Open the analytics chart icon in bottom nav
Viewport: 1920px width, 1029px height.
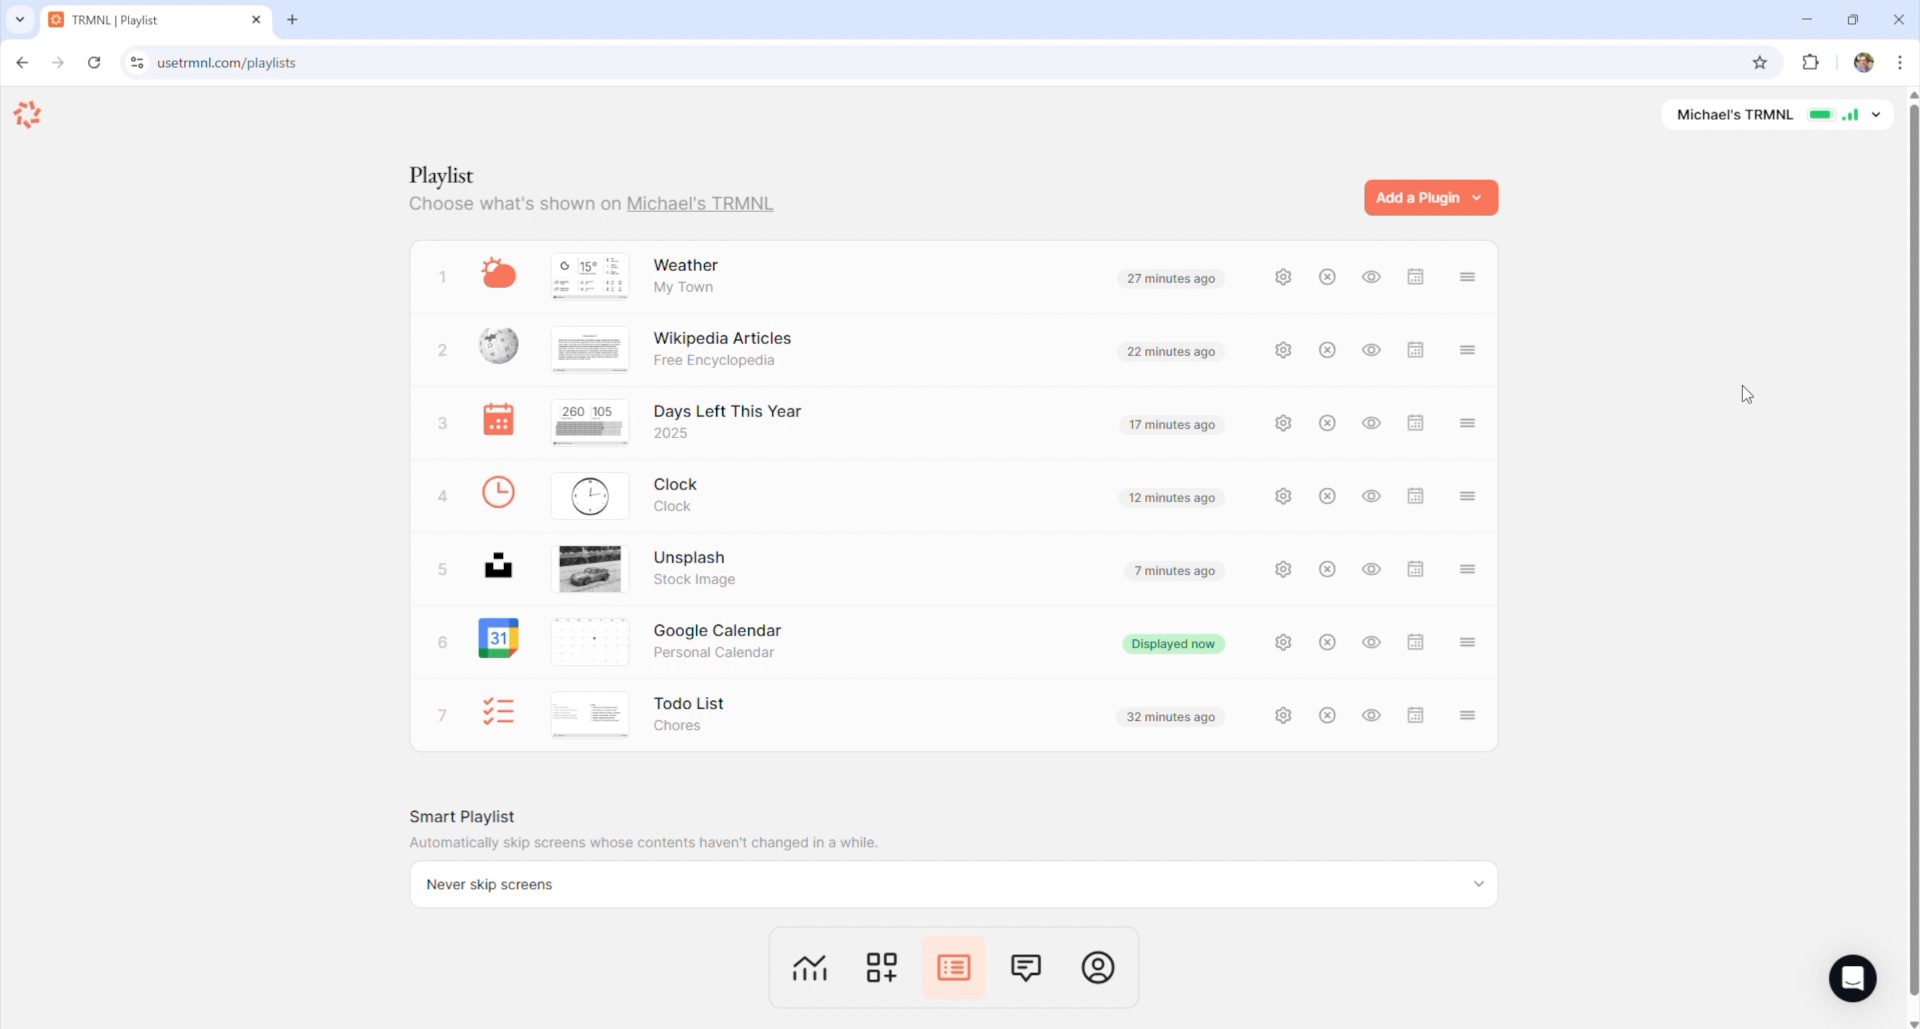(x=809, y=967)
